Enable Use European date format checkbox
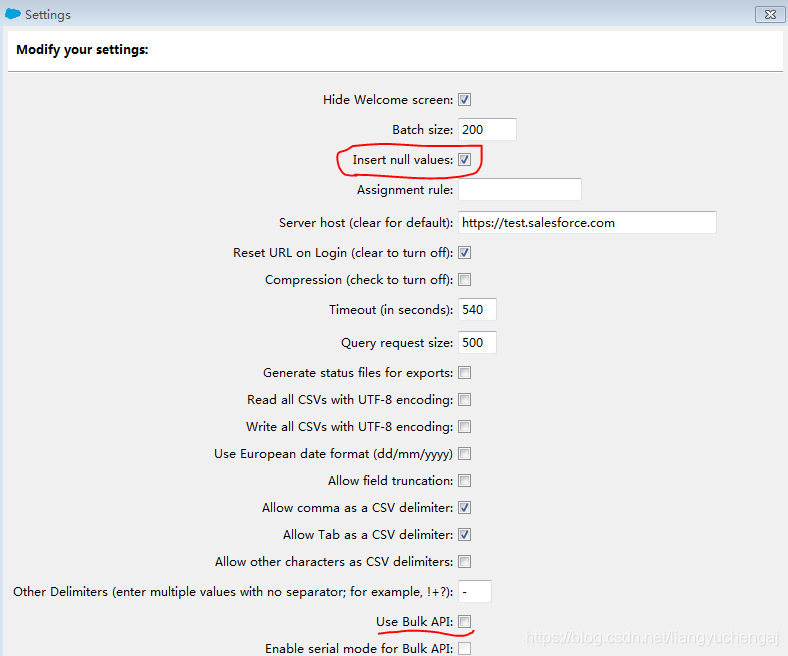 pyautogui.click(x=464, y=454)
